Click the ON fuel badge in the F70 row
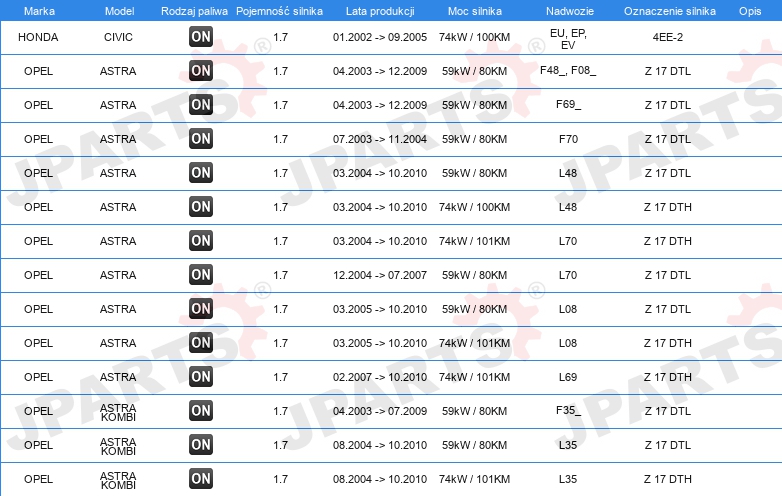The height and width of the screenshot is (496, 782). pos(201,138)
